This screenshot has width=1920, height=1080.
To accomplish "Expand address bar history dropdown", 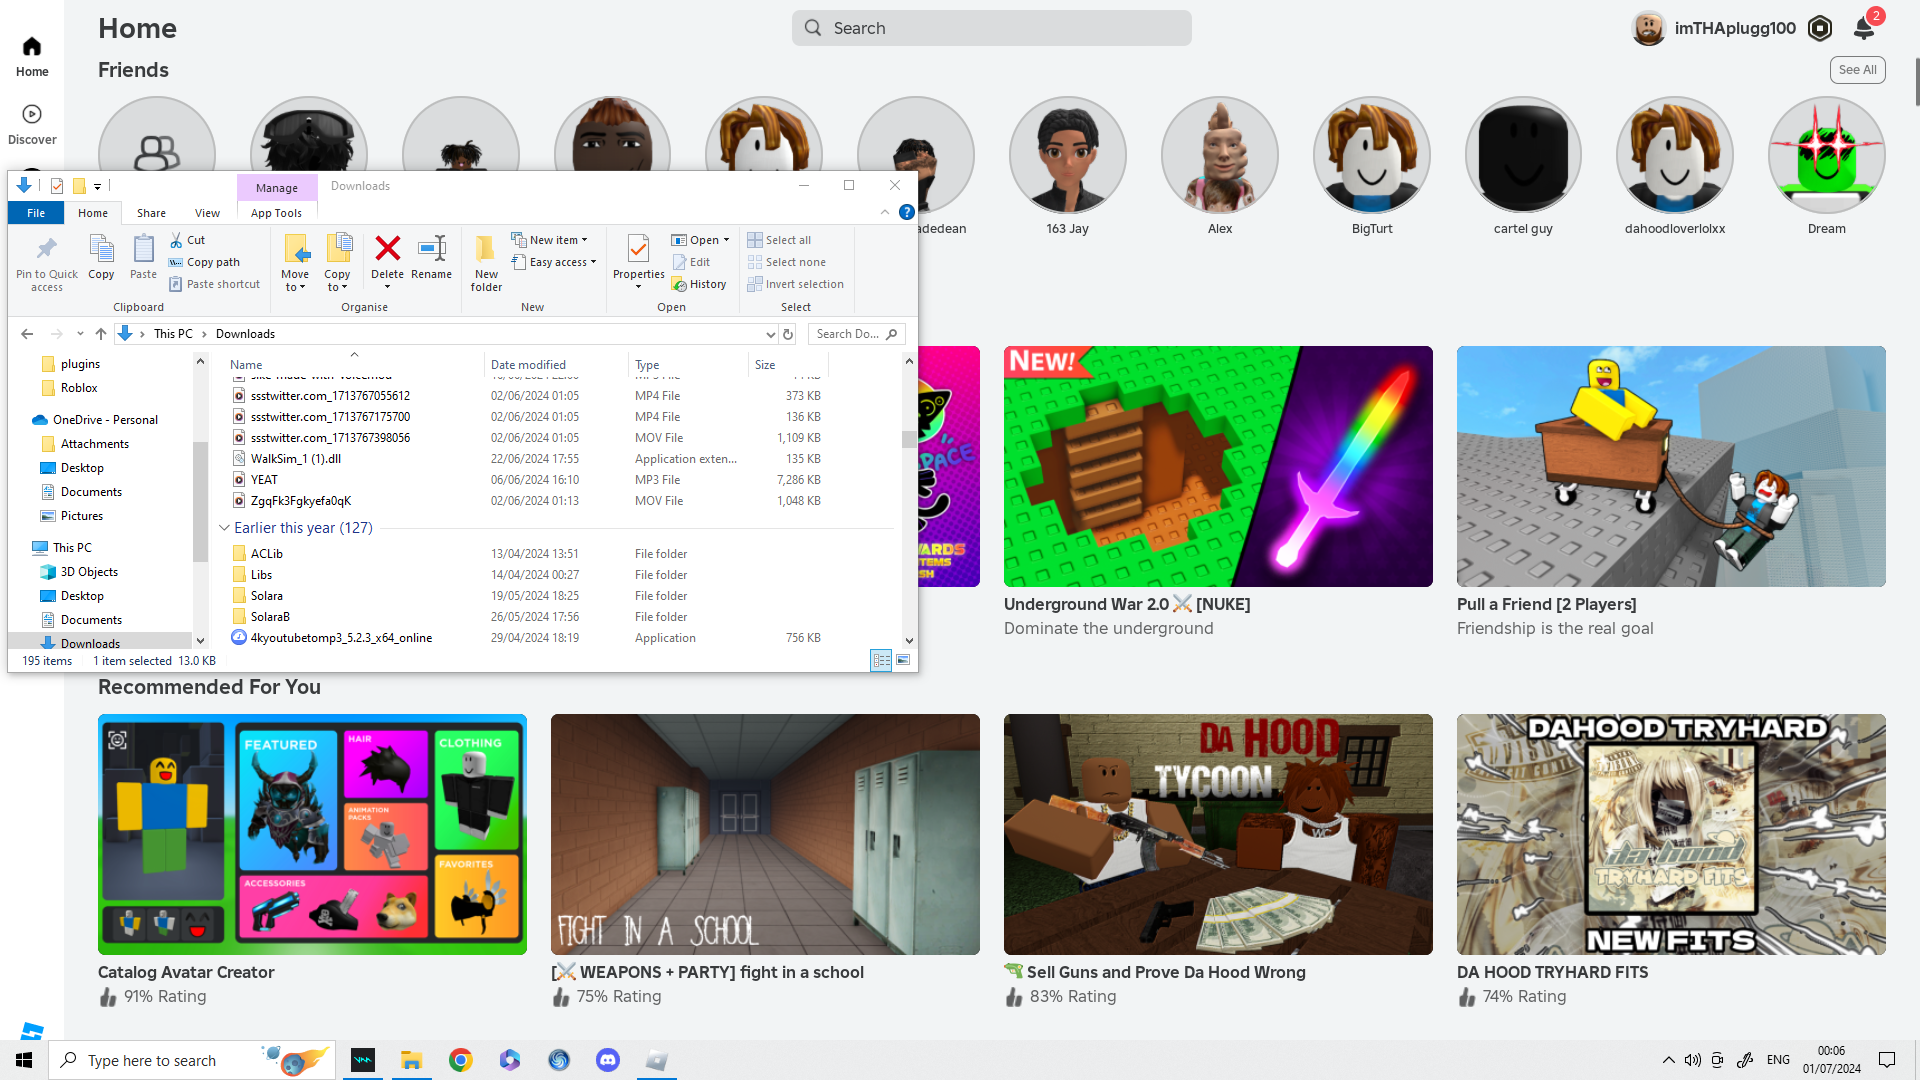I will click(x=770, y=334).
